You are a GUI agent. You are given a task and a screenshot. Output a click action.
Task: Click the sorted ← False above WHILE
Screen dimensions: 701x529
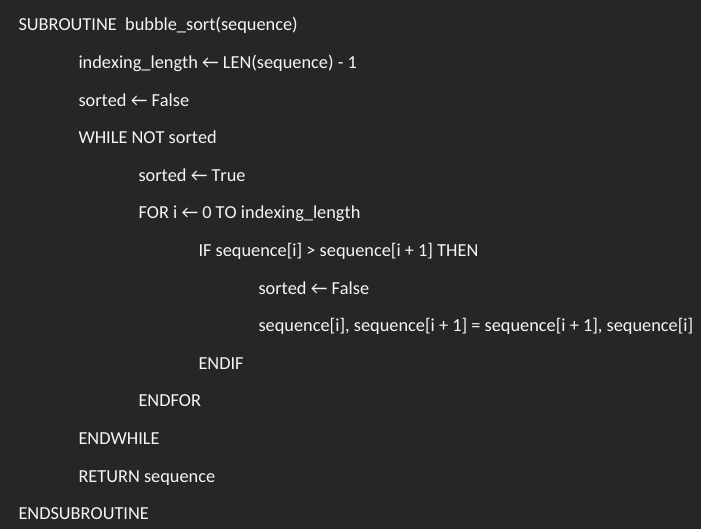tap(133, 100)
